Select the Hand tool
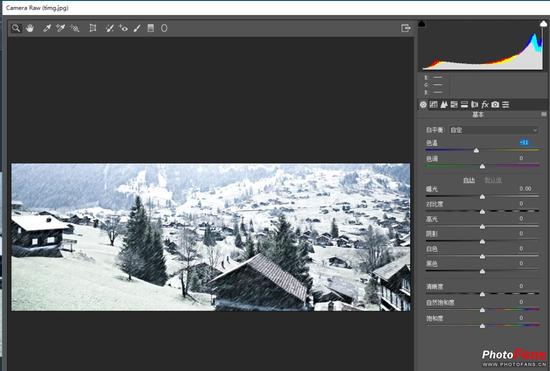Viewport: 550px width, 371px height. (30, 28)
